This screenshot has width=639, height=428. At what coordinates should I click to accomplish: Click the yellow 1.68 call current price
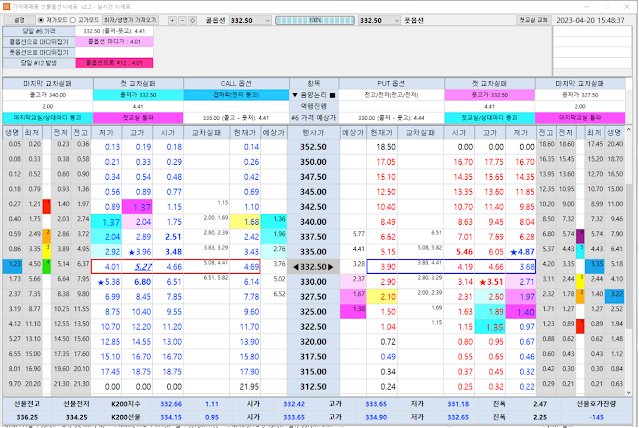pyautogui.click(x=245, y=222)
